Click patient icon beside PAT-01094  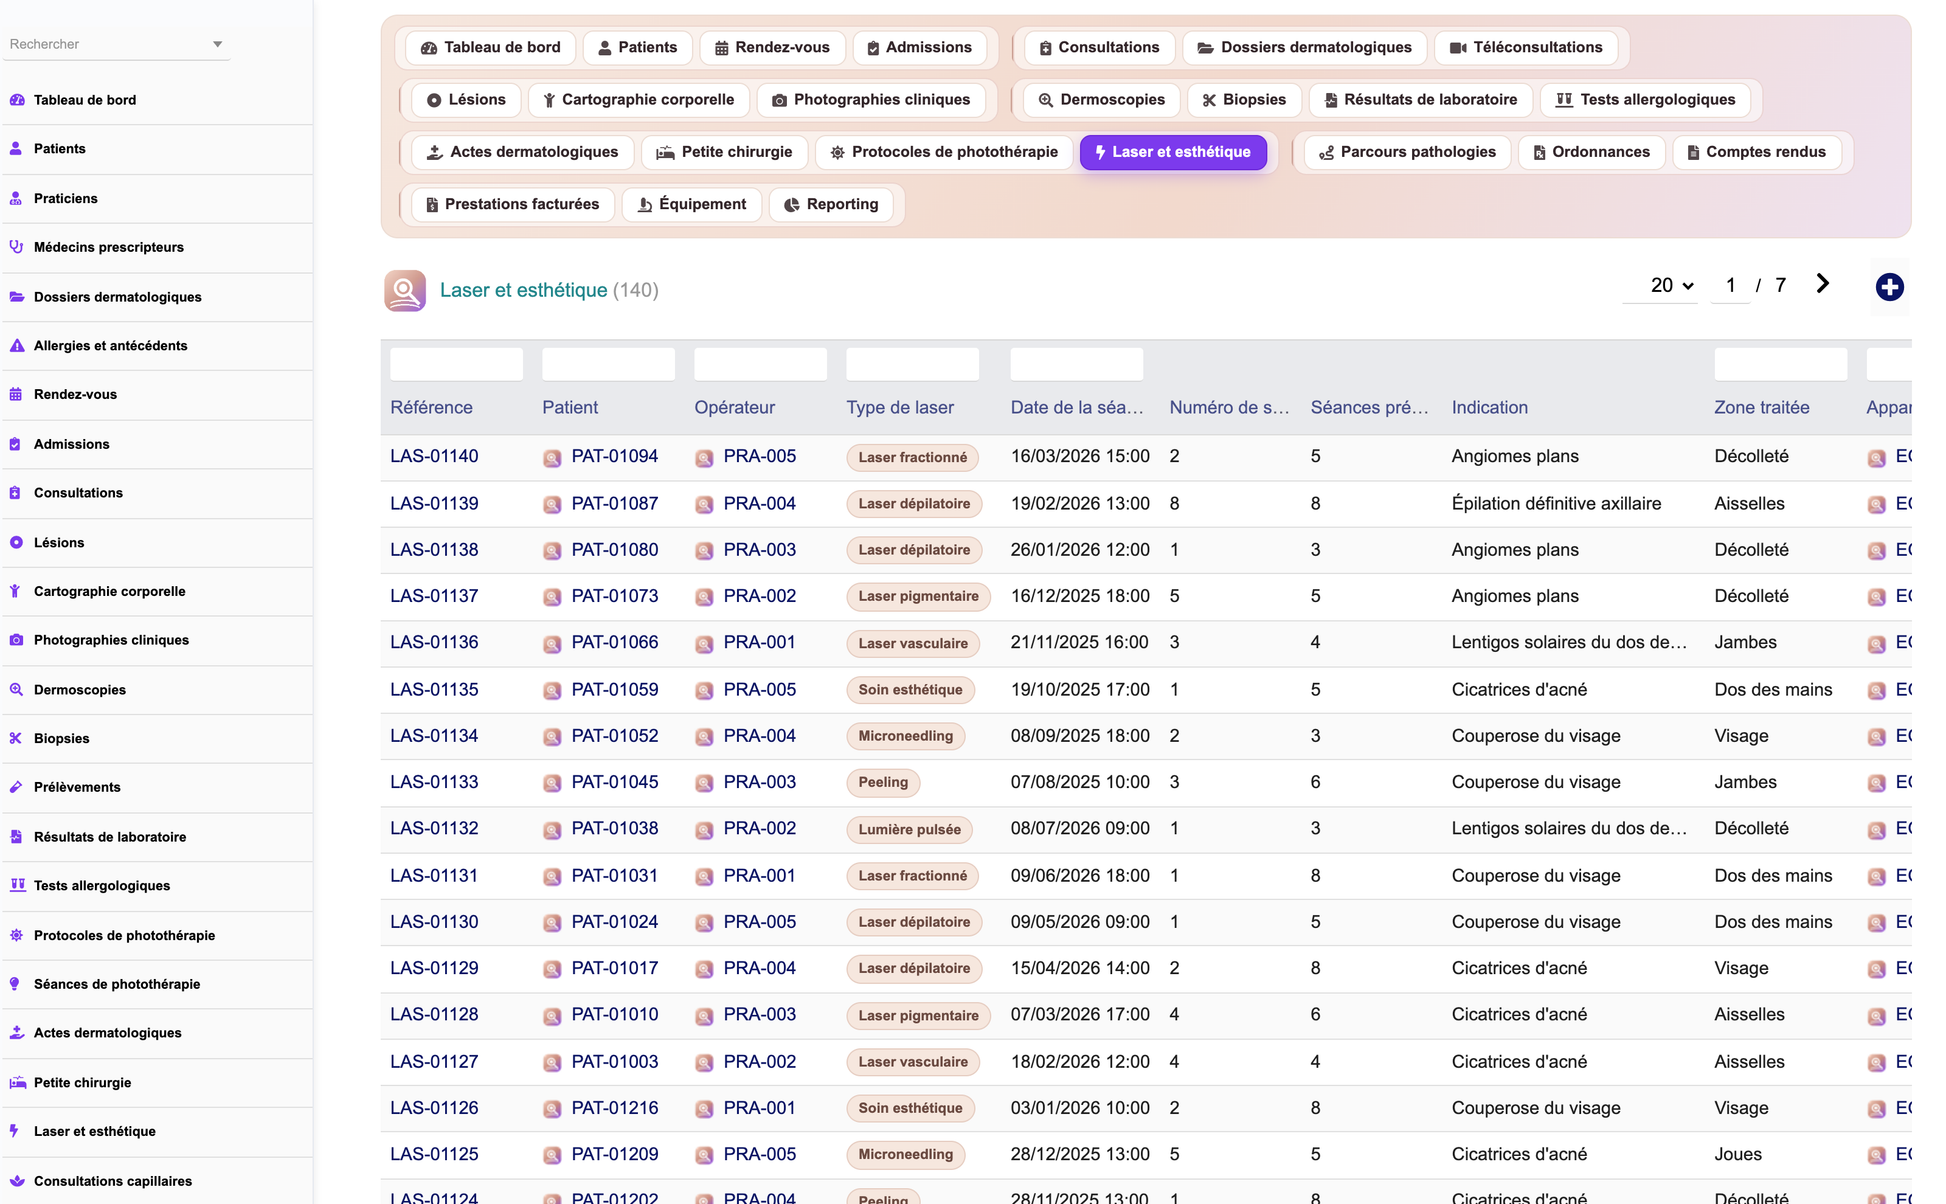point(552,458)
